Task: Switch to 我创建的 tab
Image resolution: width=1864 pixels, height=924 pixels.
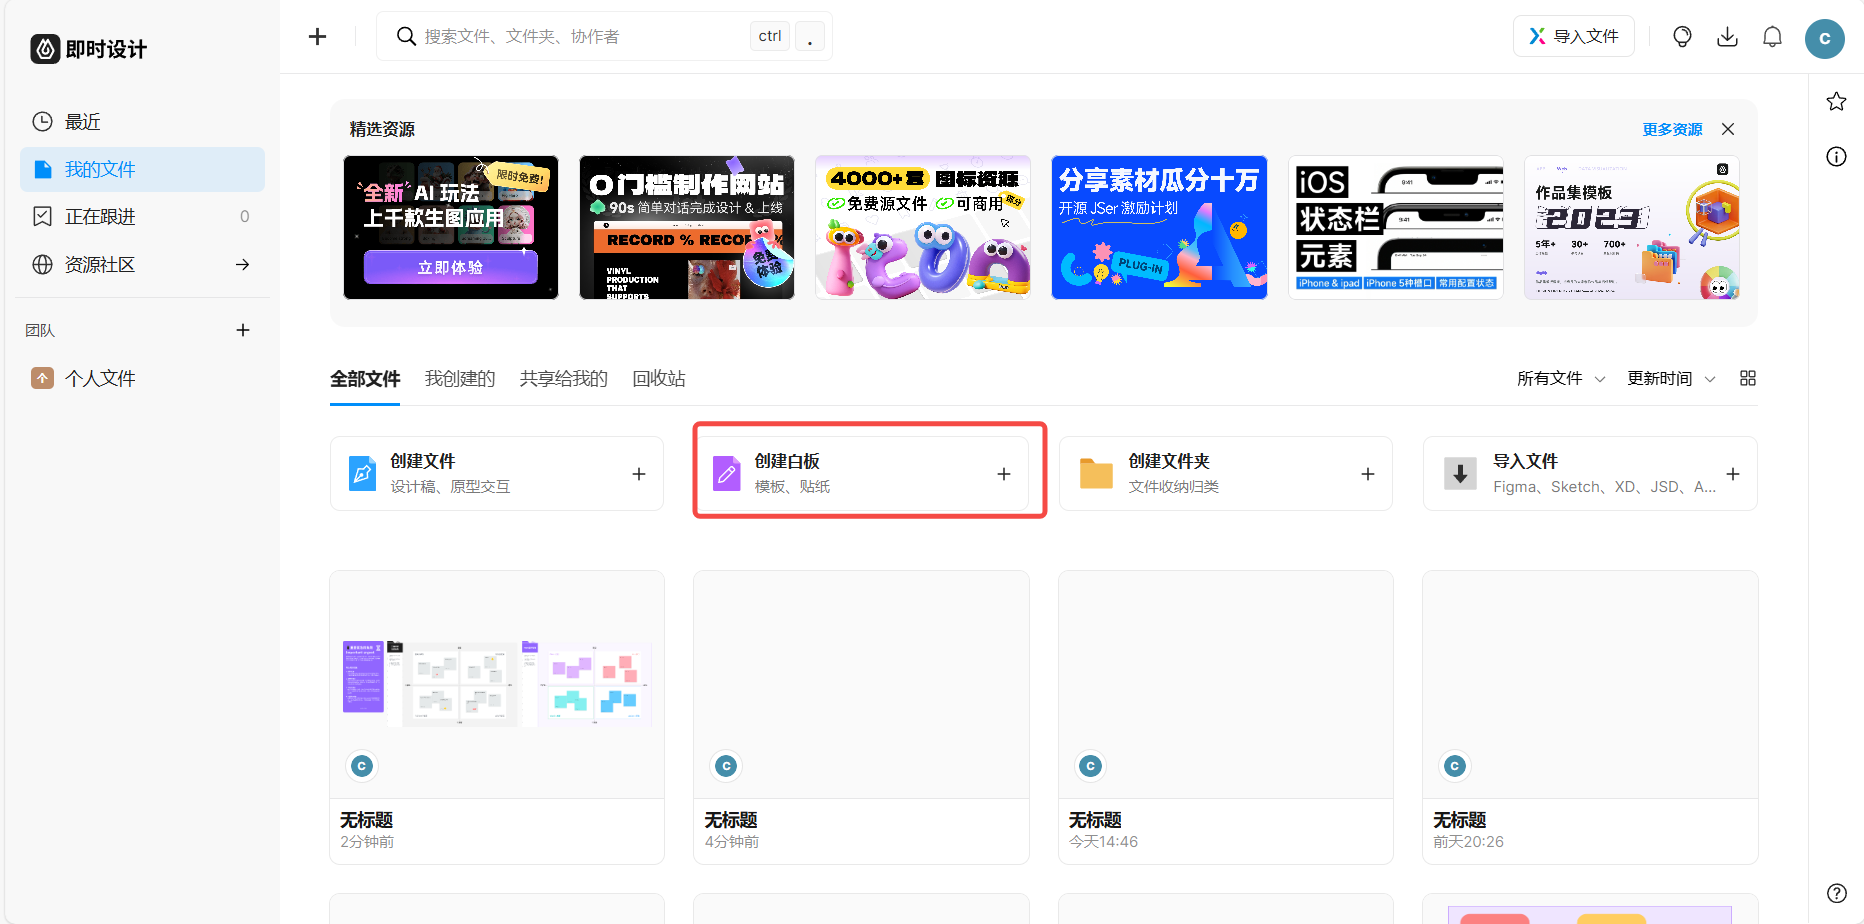Action: click(460, 379)
